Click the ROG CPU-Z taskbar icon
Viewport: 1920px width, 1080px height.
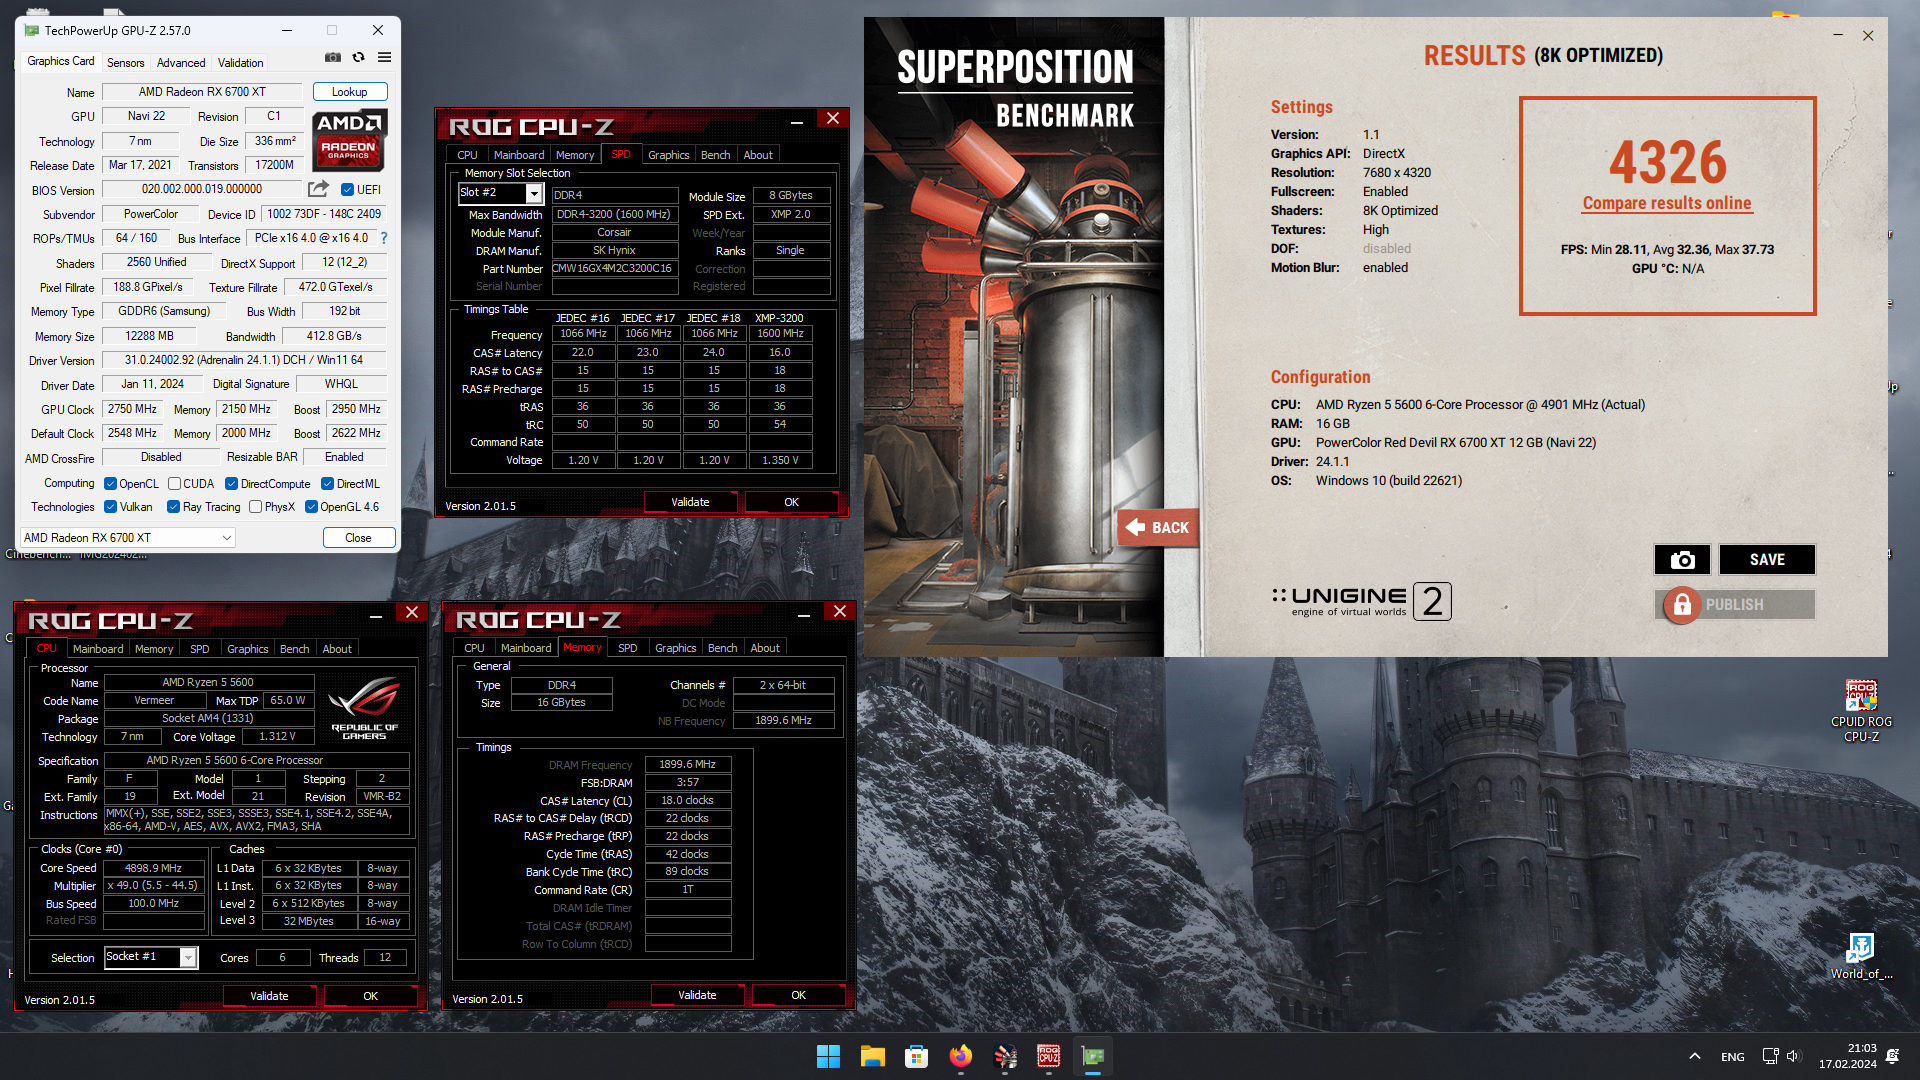coord(1048,1056)
